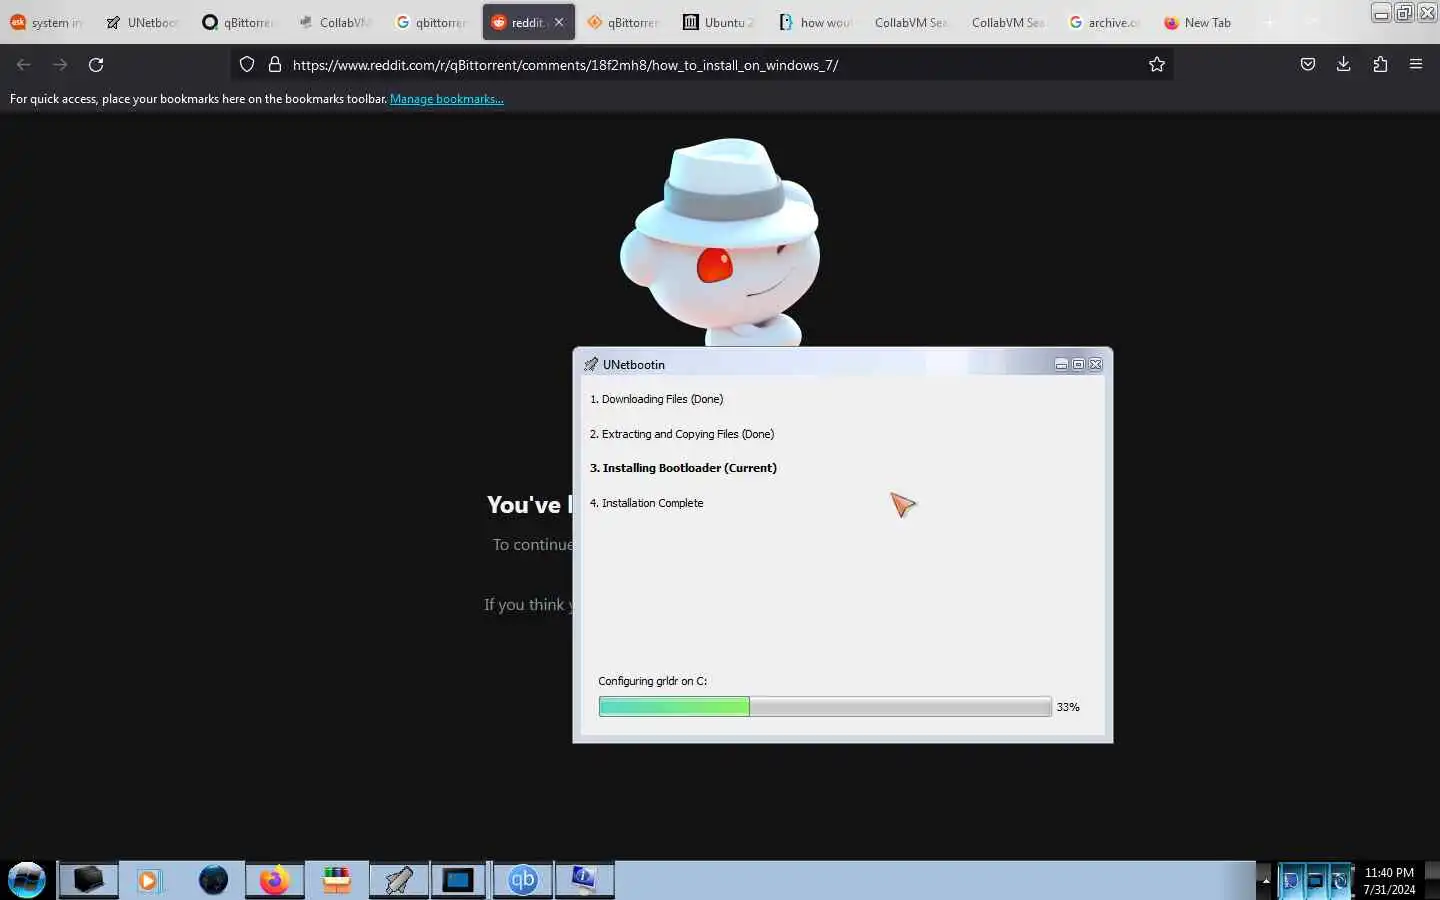Click the Reddit Snoo mascot image
Image resolution: width=1440 pixels, height=900 pixels.
coord(720,243)
